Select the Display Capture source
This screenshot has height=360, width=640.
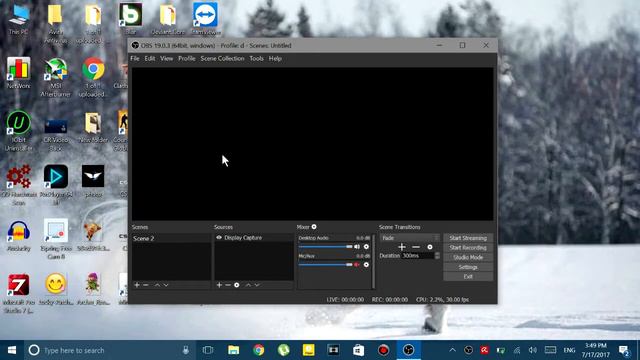254,238
